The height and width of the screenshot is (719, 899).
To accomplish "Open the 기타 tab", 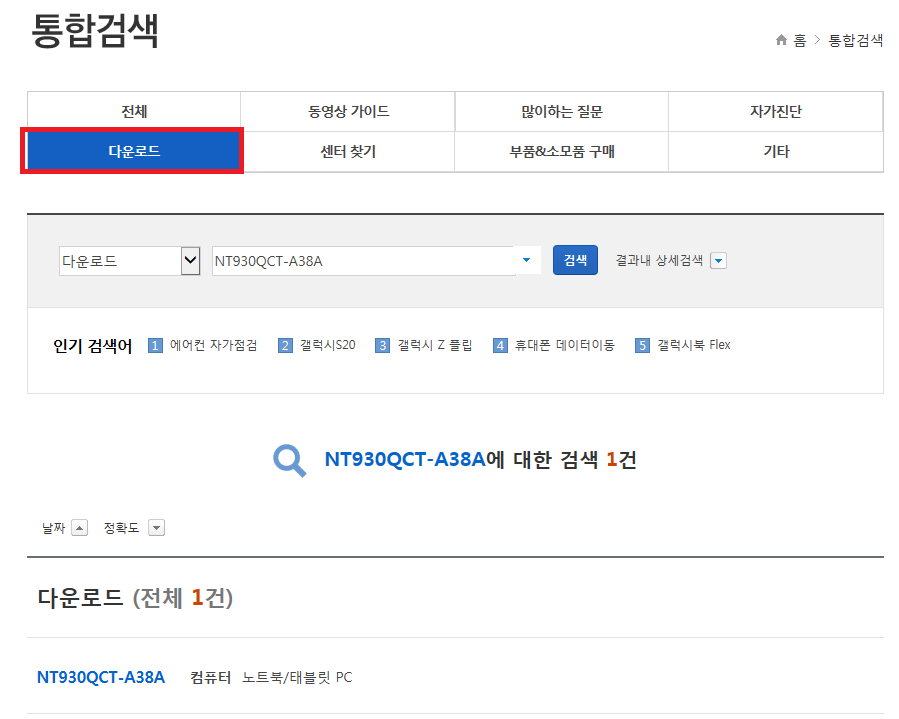I will (776, 151).
